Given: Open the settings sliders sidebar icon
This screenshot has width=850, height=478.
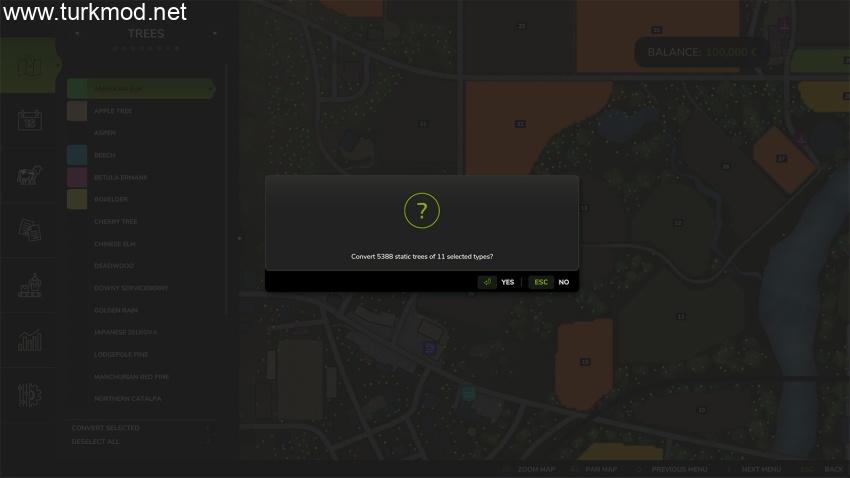Looking at the screenshot, I should 29,395.
